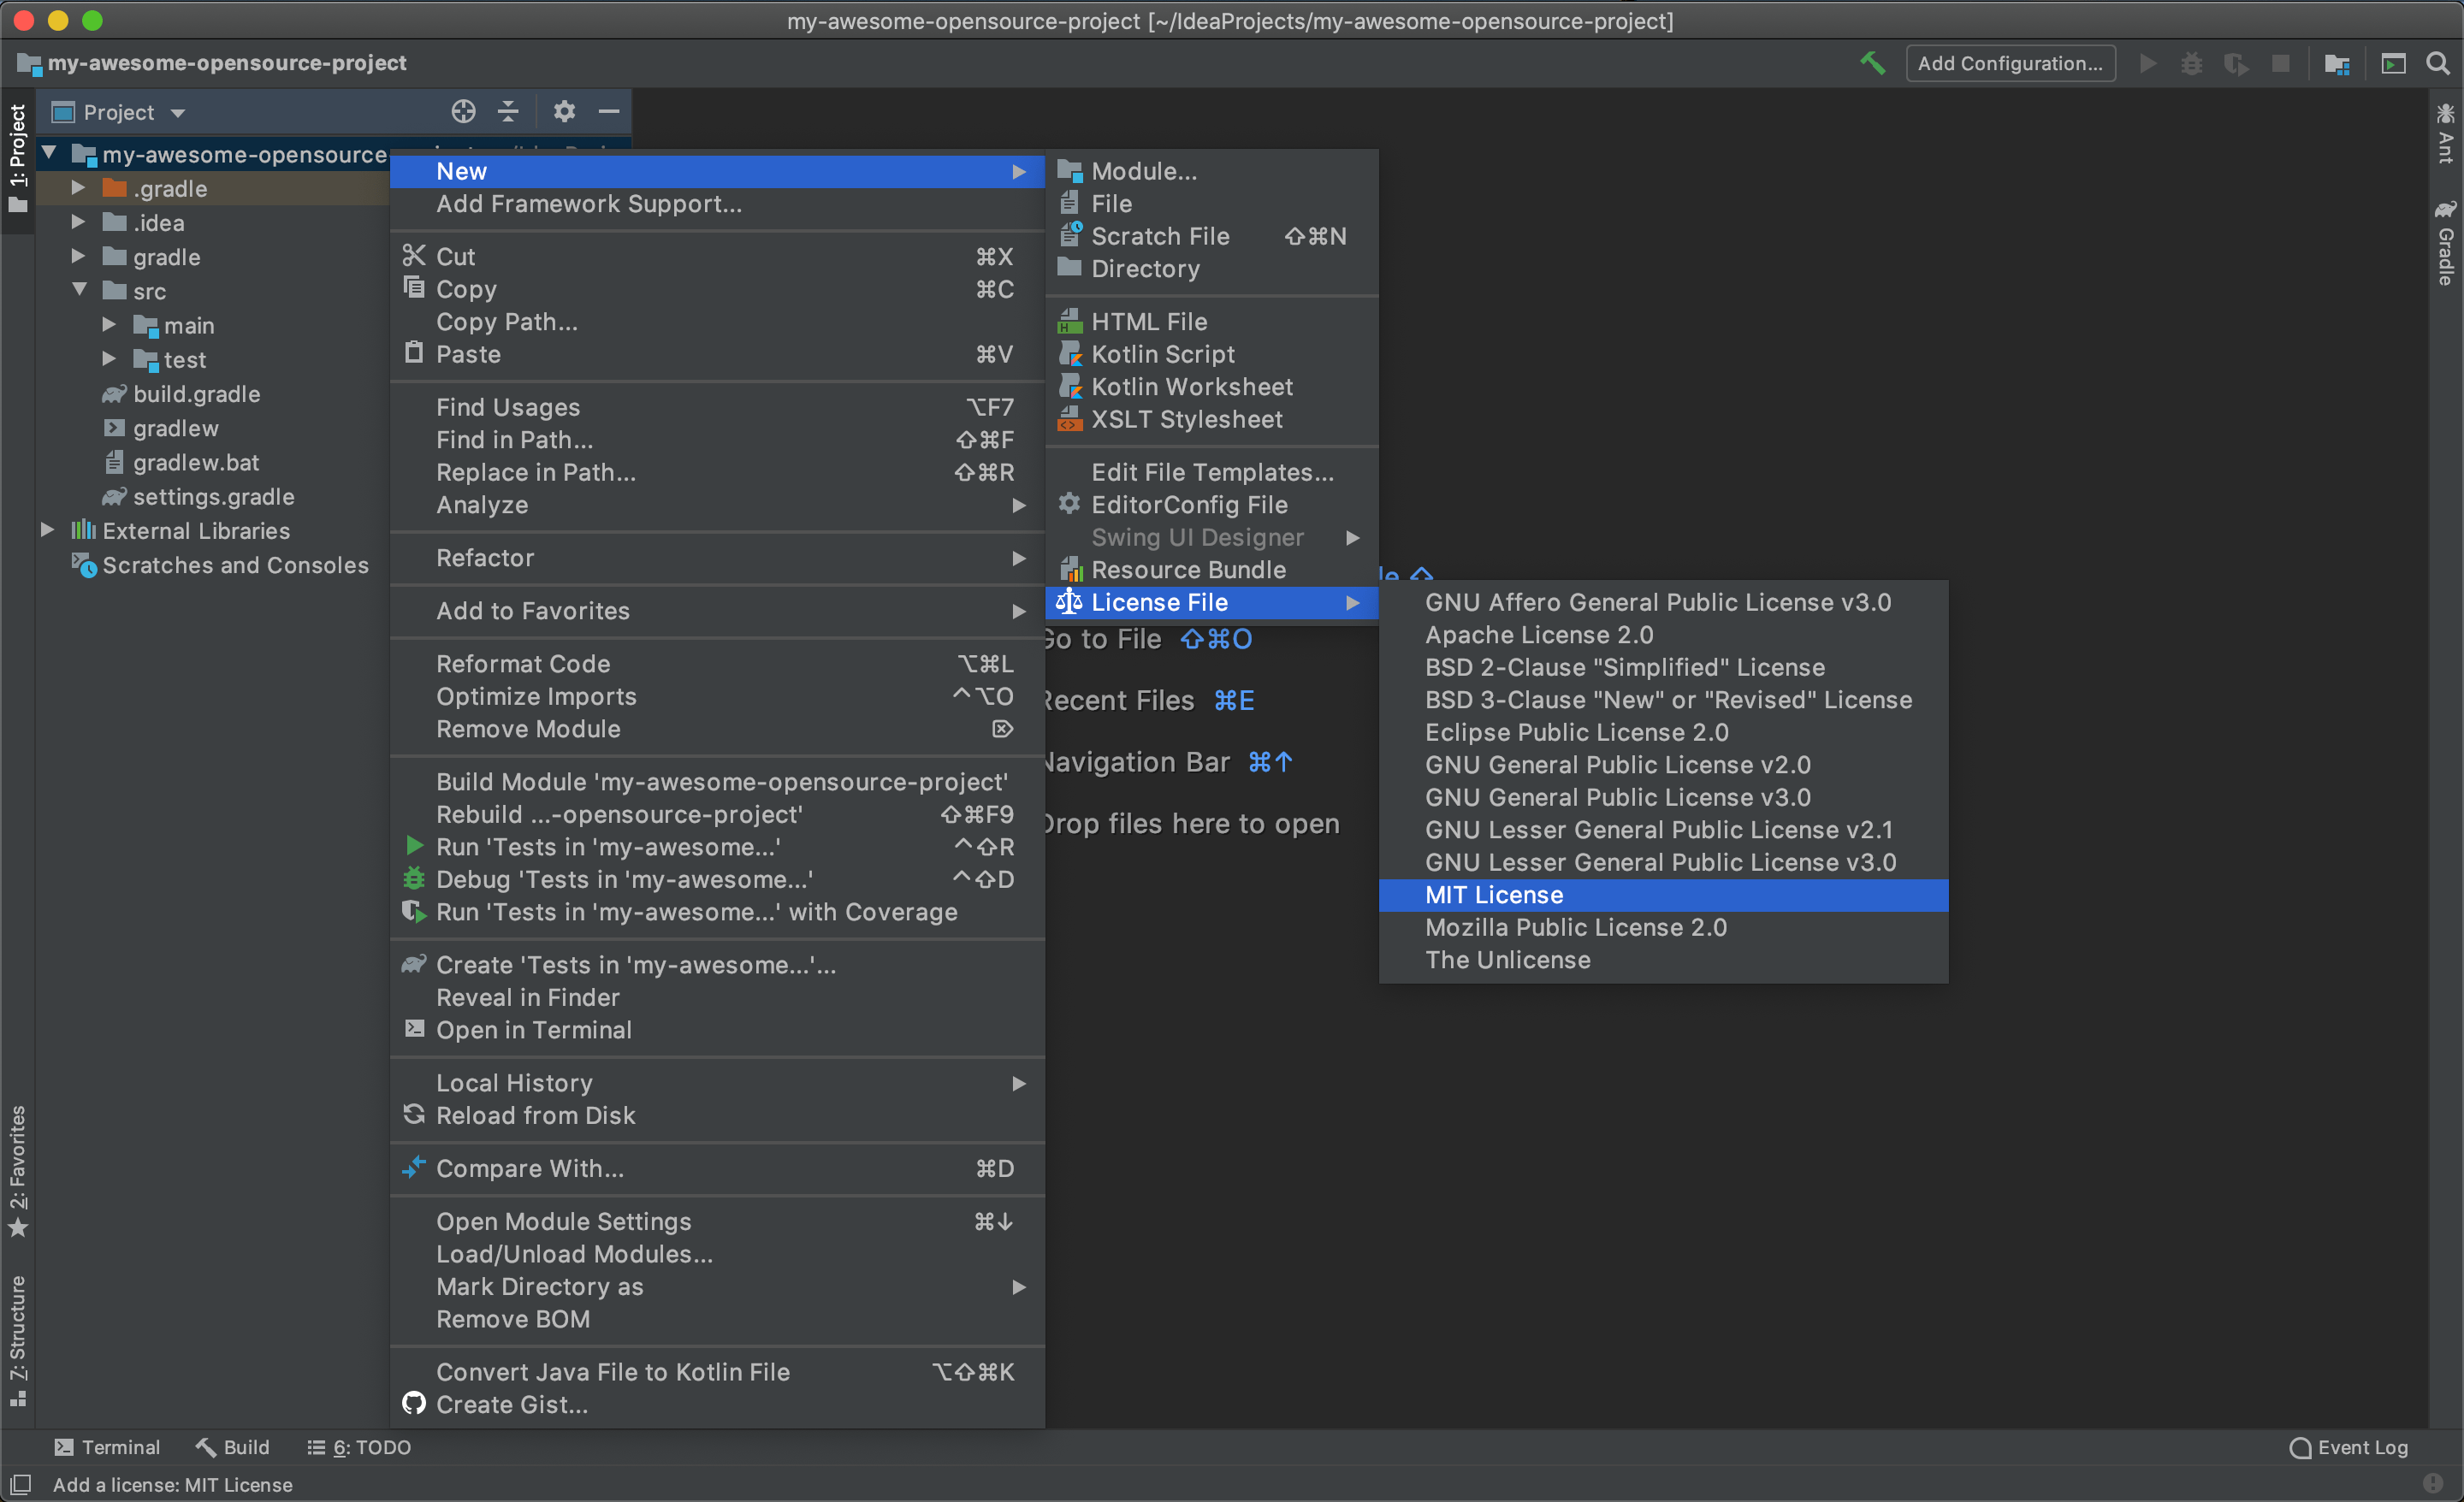The height and width of the screenshot is (1502, 2464).
Task: Open Project Structure via the toolbar icon
Action: pyautogui.click(x=2336, y=63)
